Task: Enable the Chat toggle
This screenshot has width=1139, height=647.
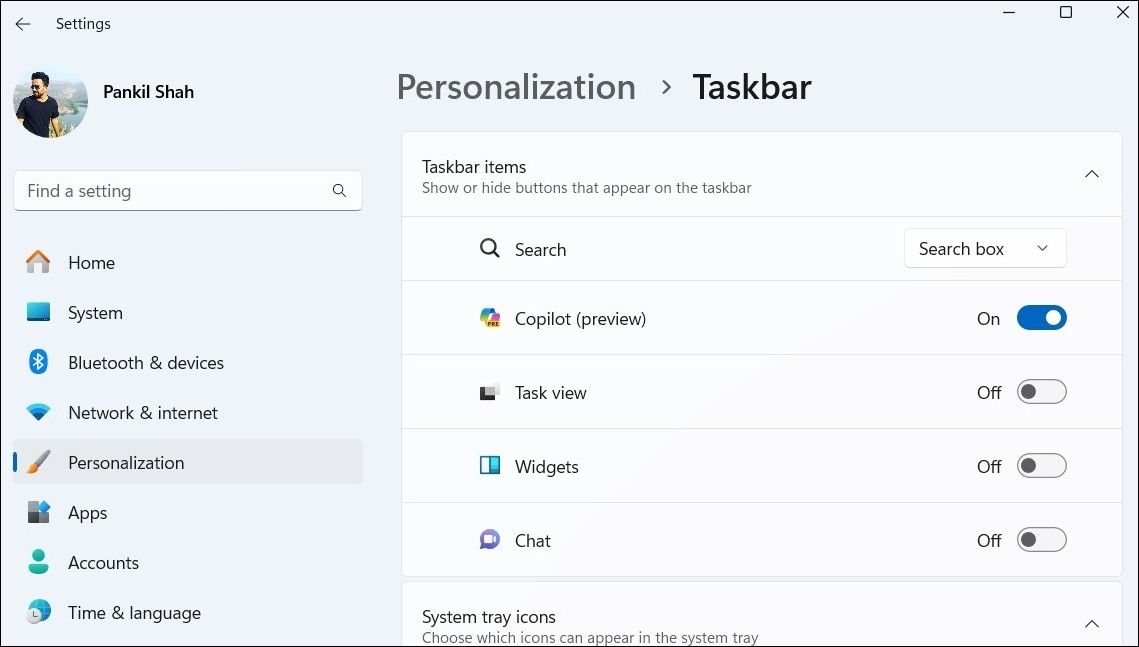Action: click(x=1041, y=539)
